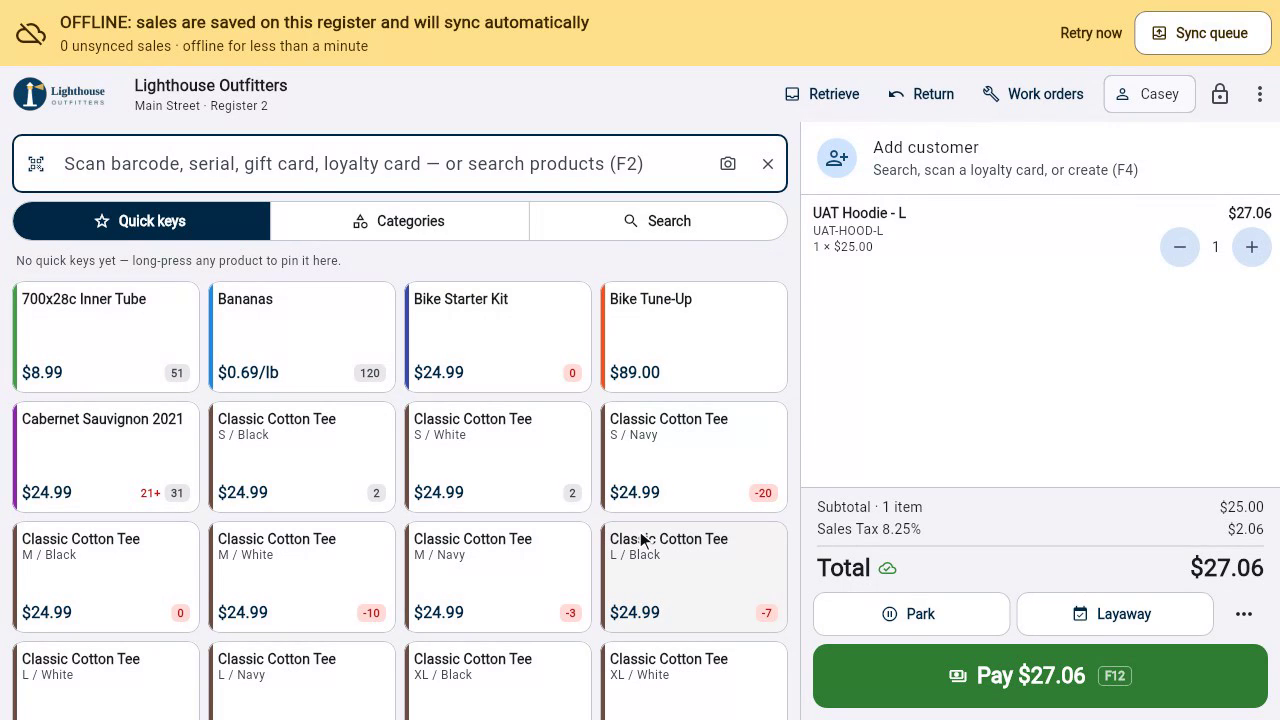Click Retry now in offline banner
The width and height of the screenshot is (1280, 720).
1091,33
